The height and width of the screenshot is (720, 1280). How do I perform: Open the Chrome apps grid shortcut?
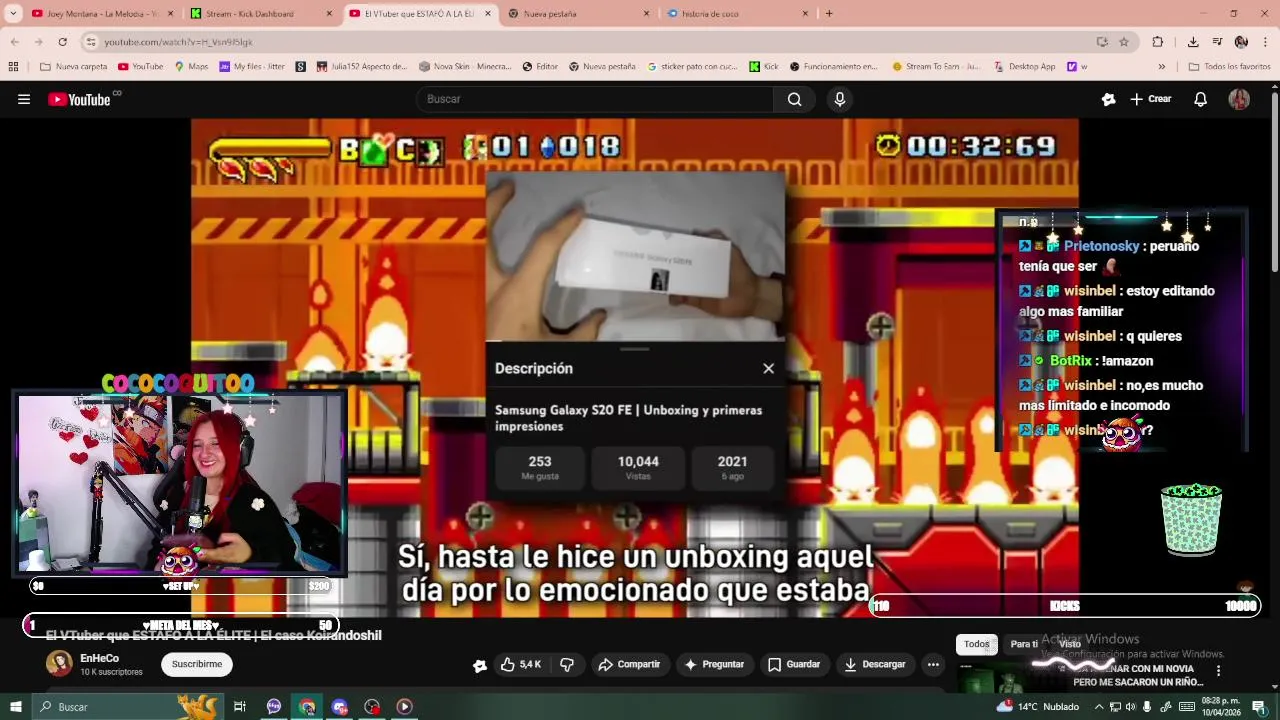coord(13,67)
